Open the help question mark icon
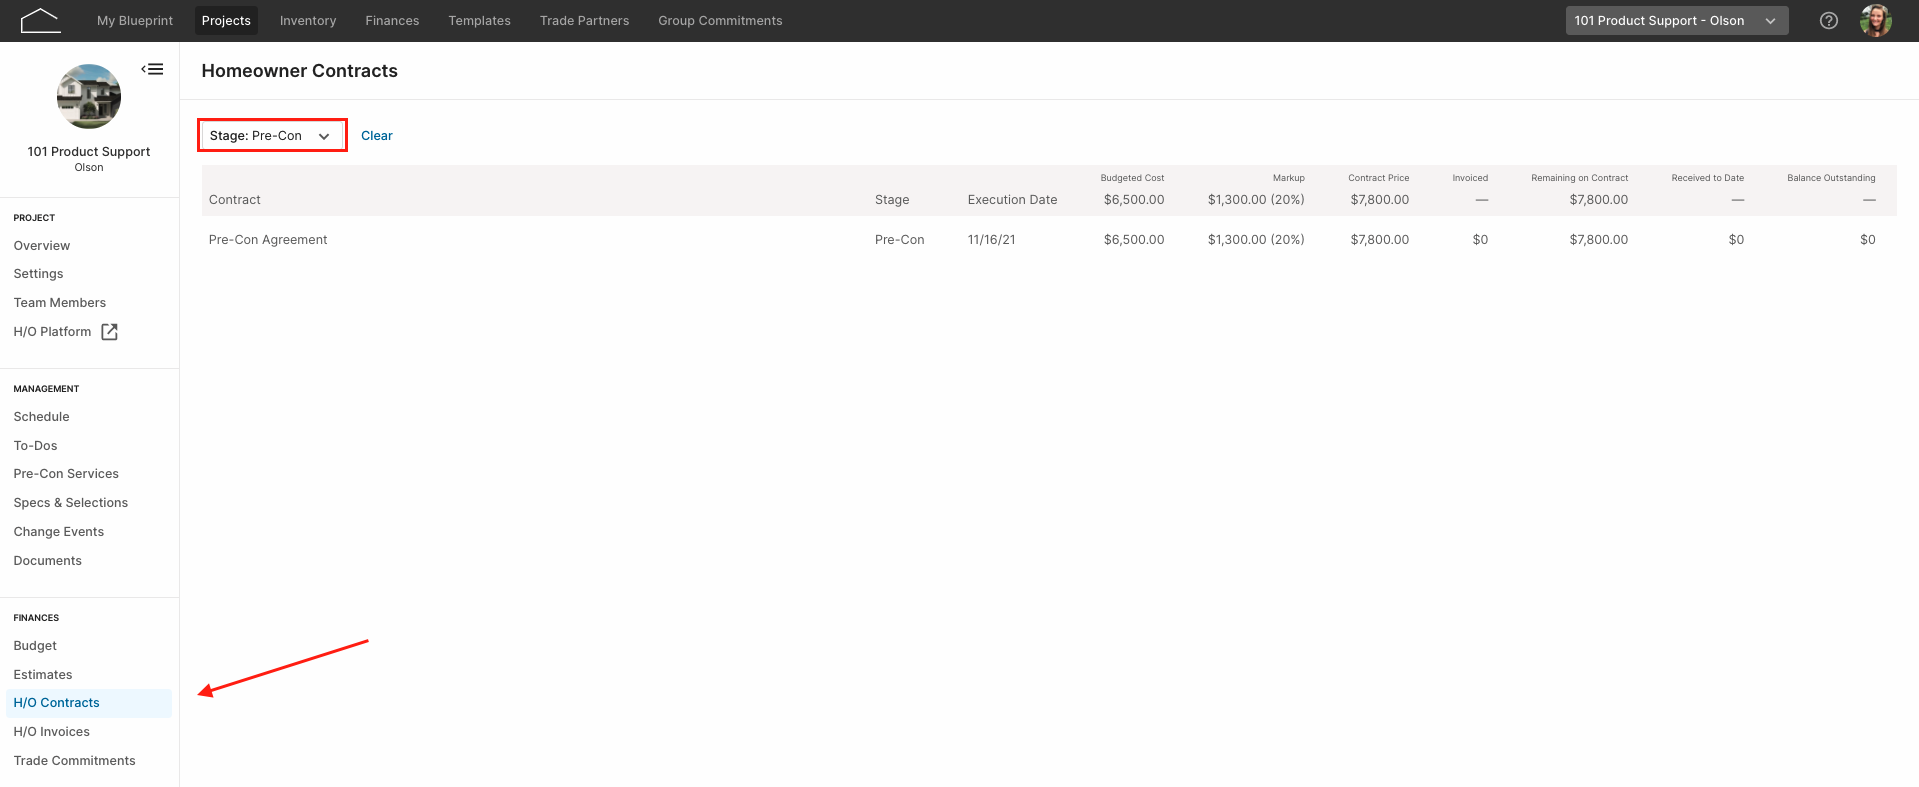Screen dimensions: 1919x787 pyautogui.click(x=1829, y=20)
